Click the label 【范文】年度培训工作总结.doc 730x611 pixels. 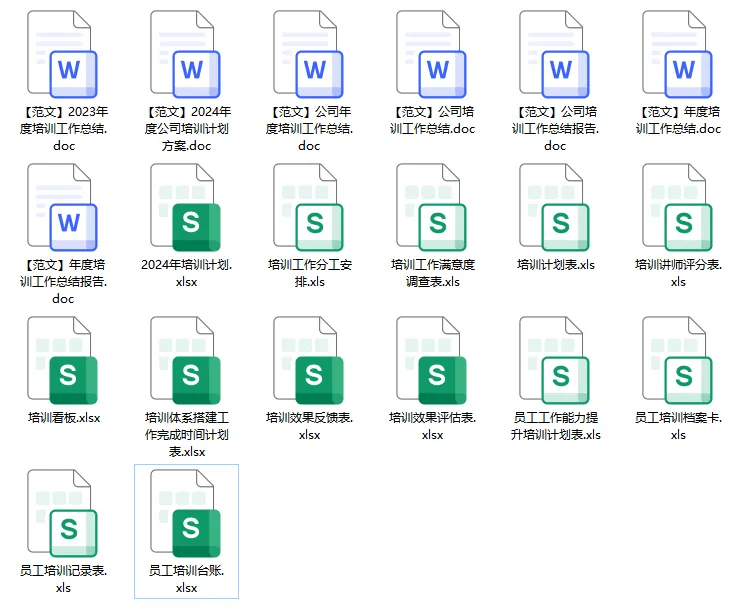pos(678,120)
